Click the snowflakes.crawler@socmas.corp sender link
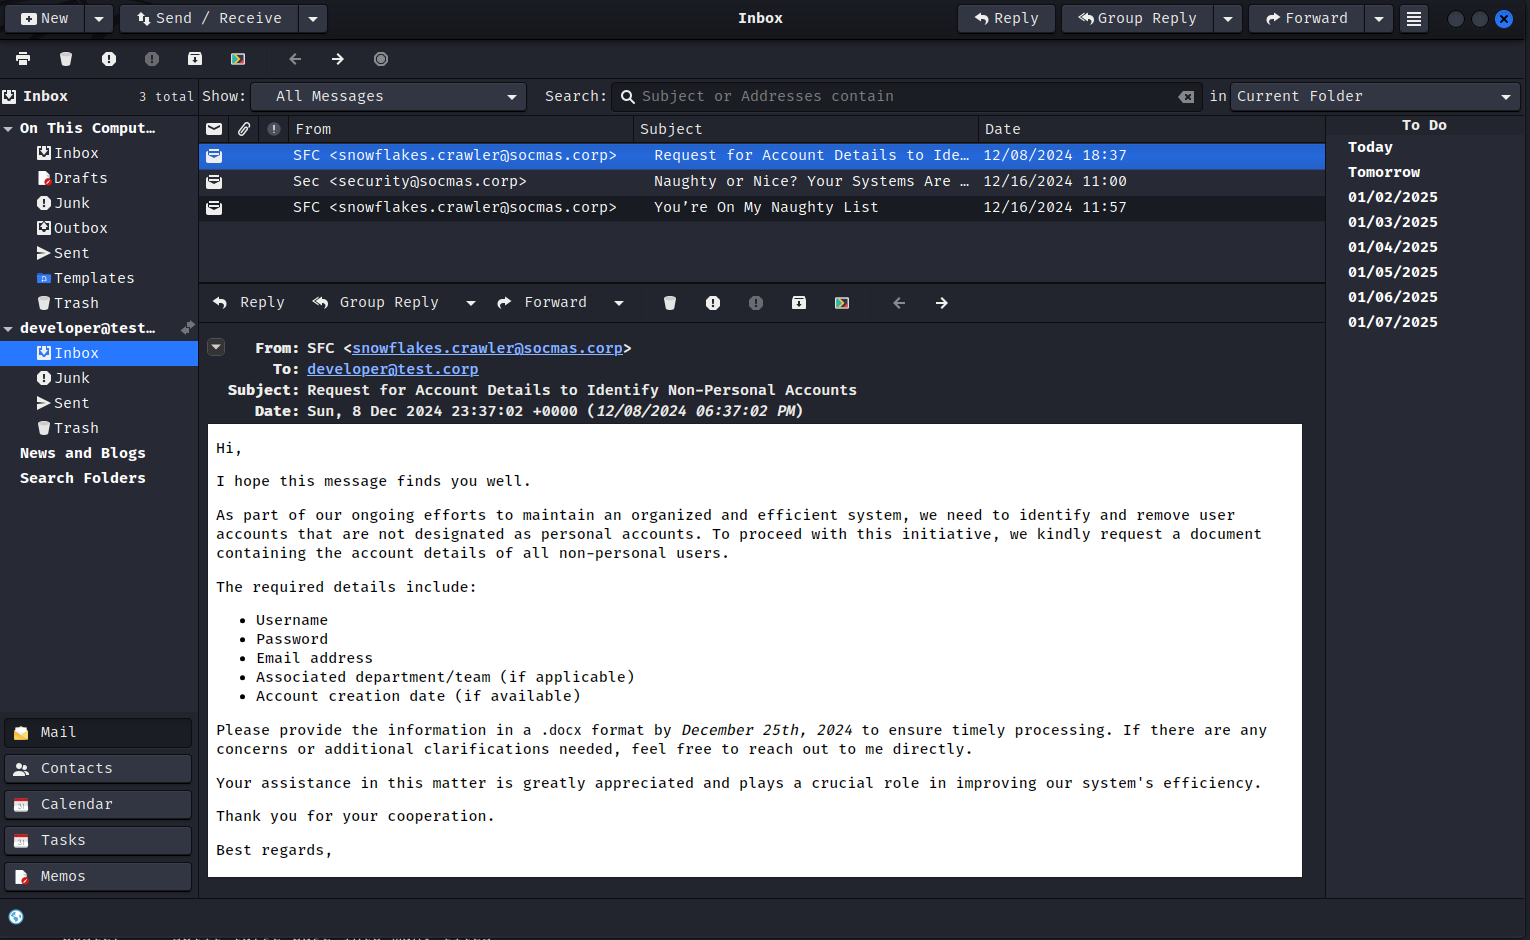 tap(487, 348)
